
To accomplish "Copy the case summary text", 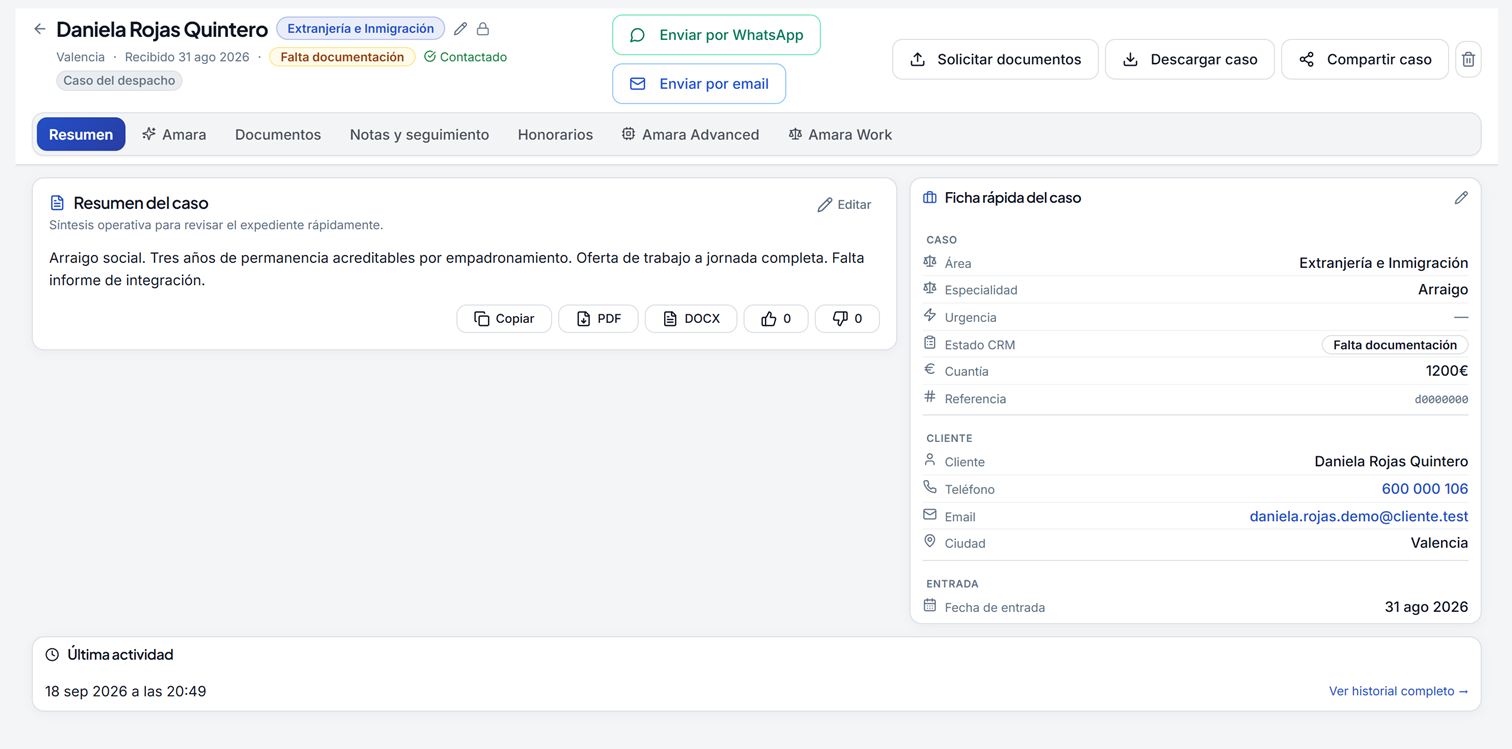I will (504, 319).
